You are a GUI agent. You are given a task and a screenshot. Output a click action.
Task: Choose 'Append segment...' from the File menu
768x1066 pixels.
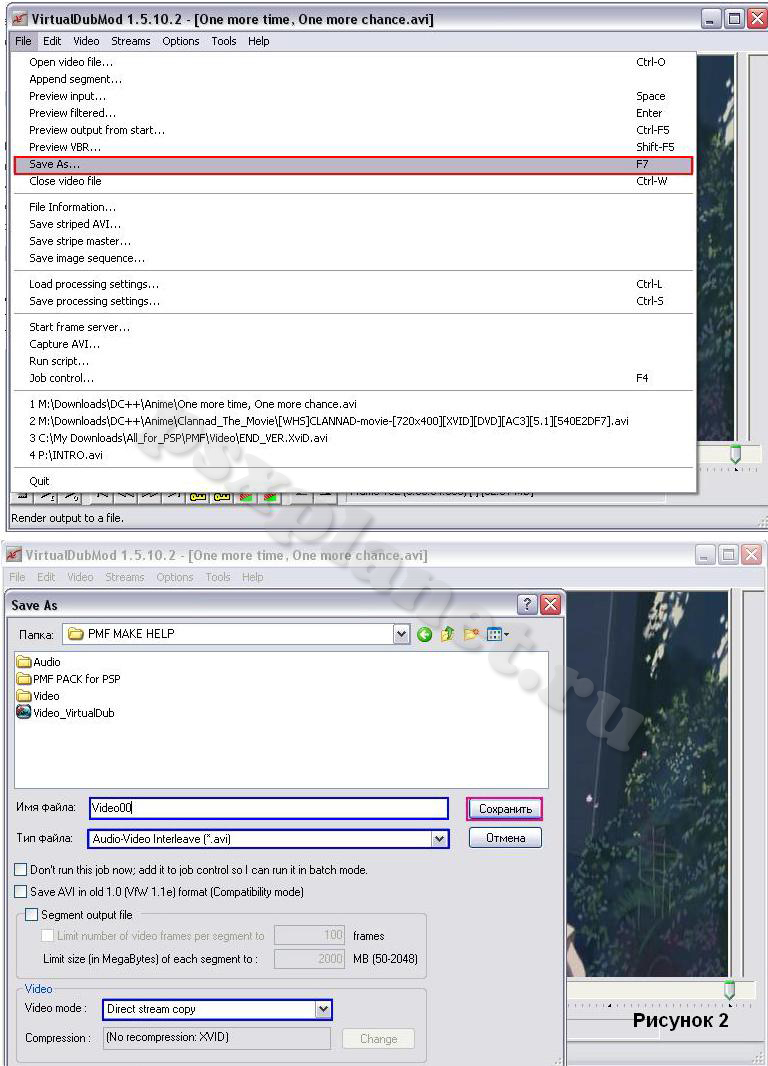[x=353, y=79]
